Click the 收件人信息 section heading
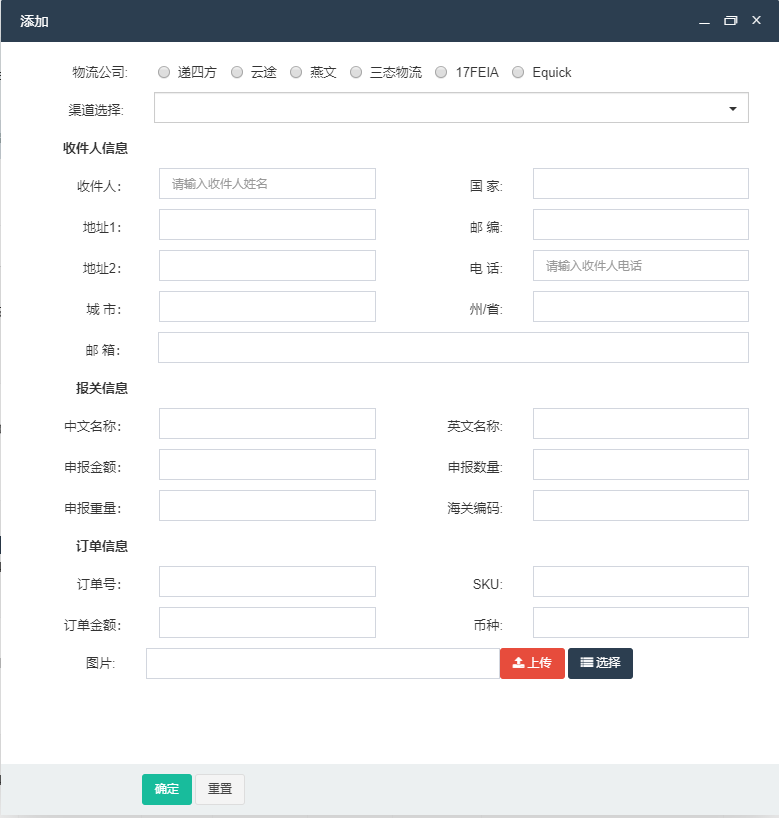This screenshot has height=818, width=779. click(x=95, y=148)
